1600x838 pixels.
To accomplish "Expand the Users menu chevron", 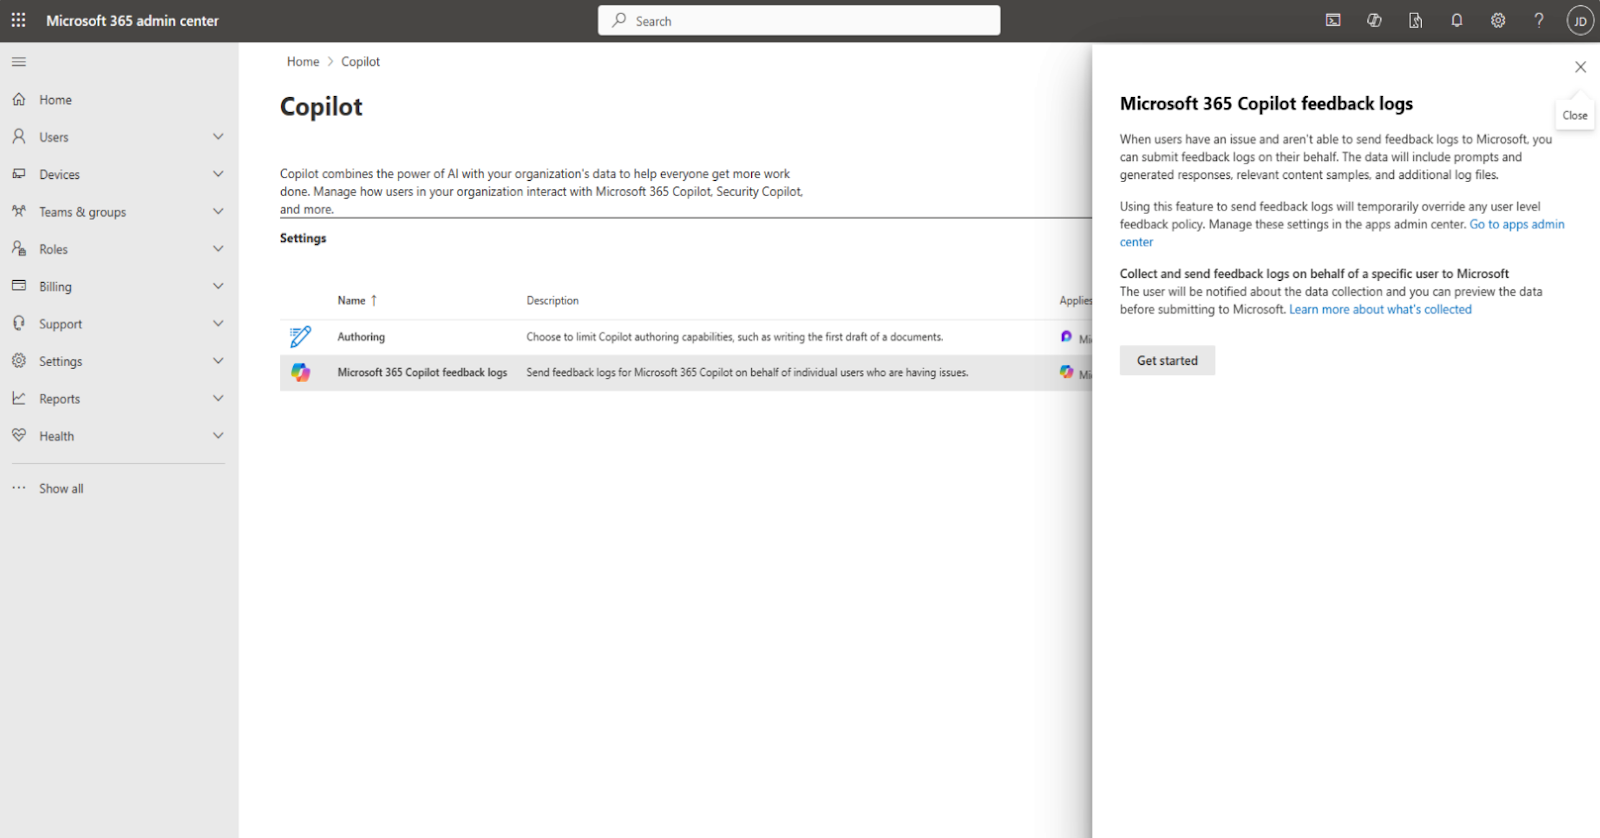I will click(218, 136).
